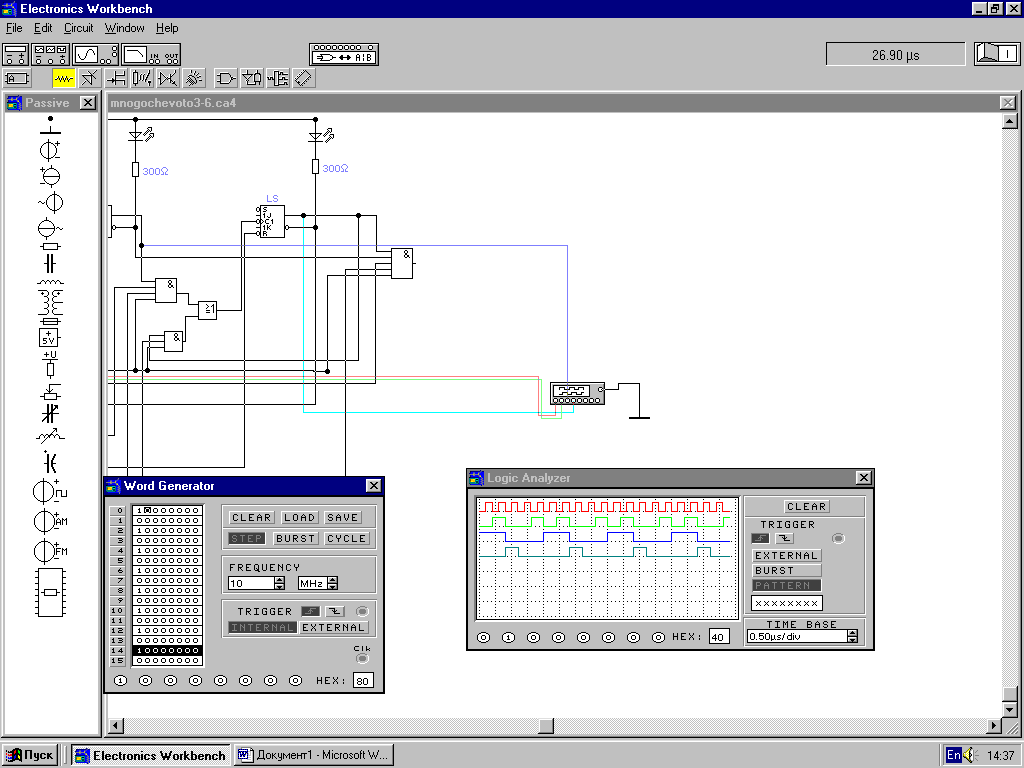Open the Circuit menu
The width and height of the screenshot is (1024, 768).
pyautogui.click(x=78, y=28)
